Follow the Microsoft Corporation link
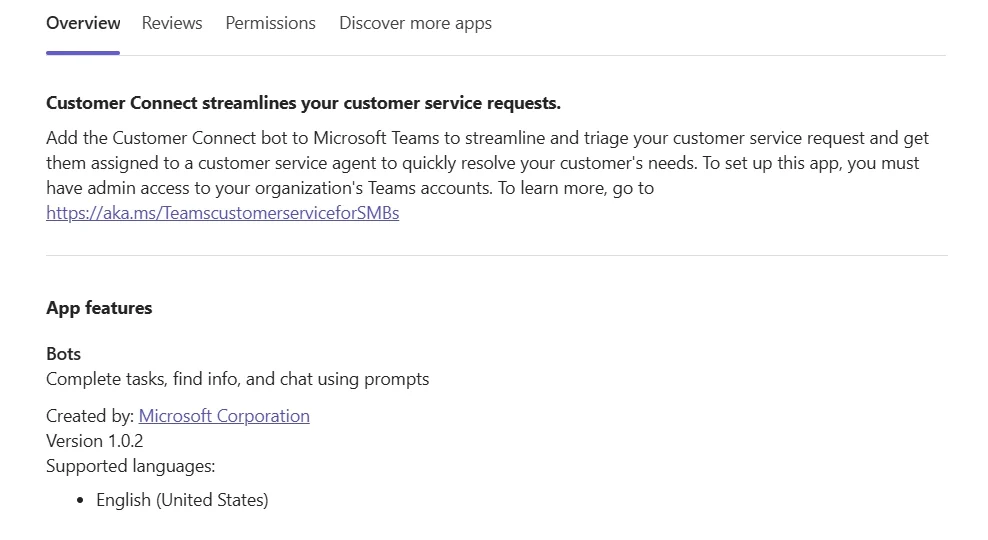Viewport: 988px width, 540px height. click(x=224, y=416)
